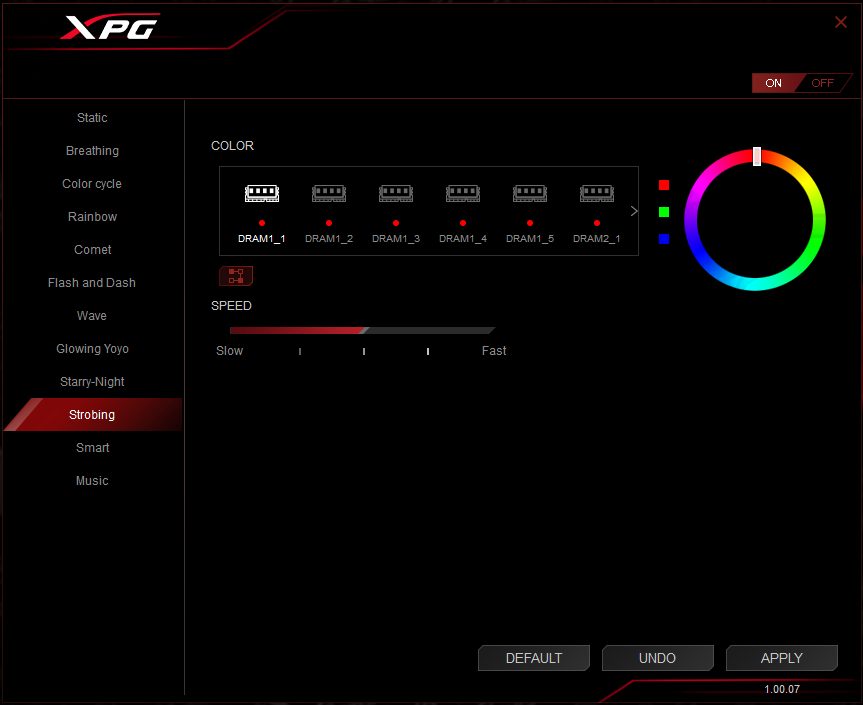863x705 pixels.
Task: Select the DRAM1_5 memory module icon
Action: point(530,194)
